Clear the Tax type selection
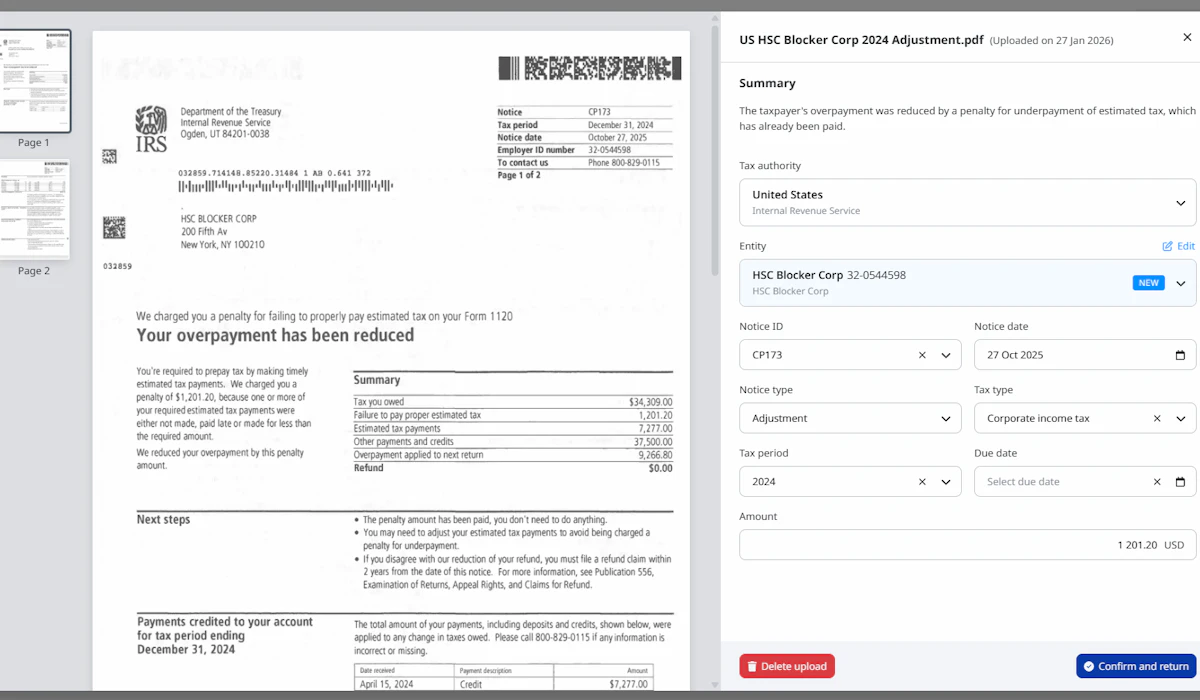The height and width of the screenshot is (700, 1200). tap(1157, 418)
